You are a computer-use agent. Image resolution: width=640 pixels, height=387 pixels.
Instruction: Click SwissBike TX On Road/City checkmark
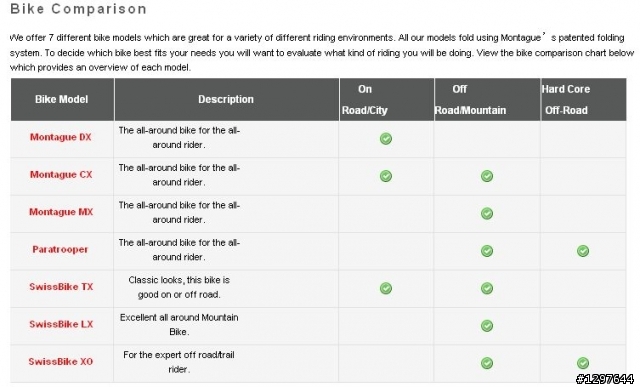(x=386, y=288)
